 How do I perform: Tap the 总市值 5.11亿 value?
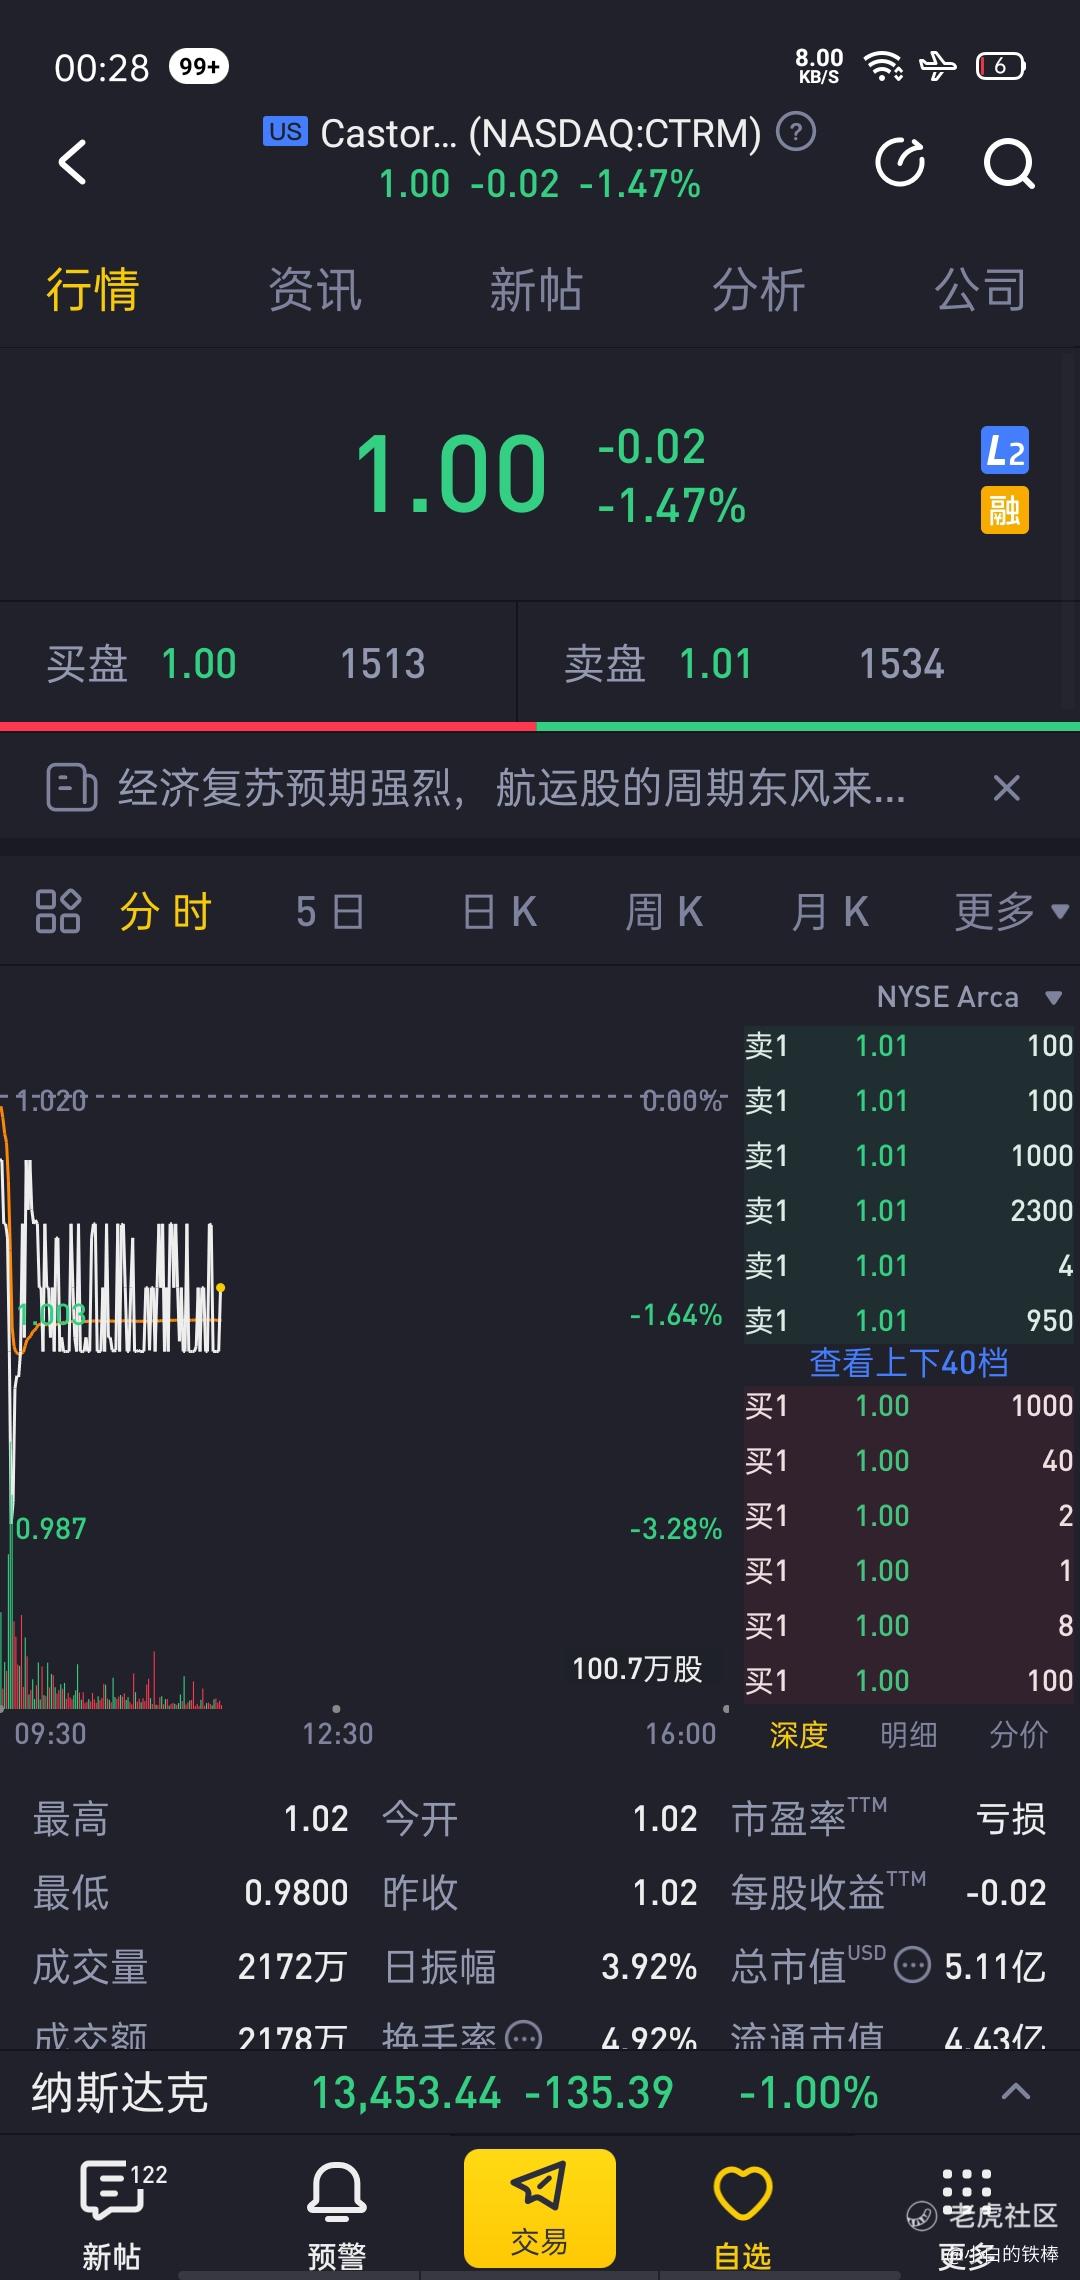pyautogui.click(x=995, y=1966)
